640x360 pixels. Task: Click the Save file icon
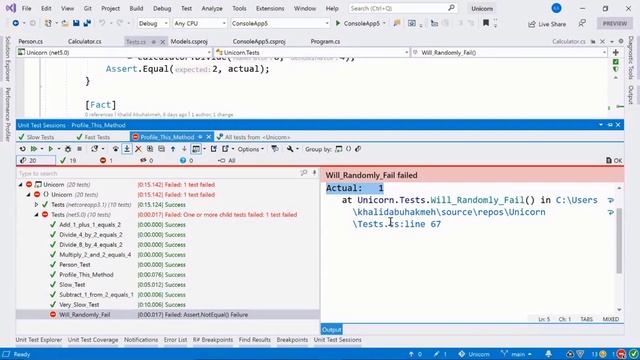click(x=76, y=23)
